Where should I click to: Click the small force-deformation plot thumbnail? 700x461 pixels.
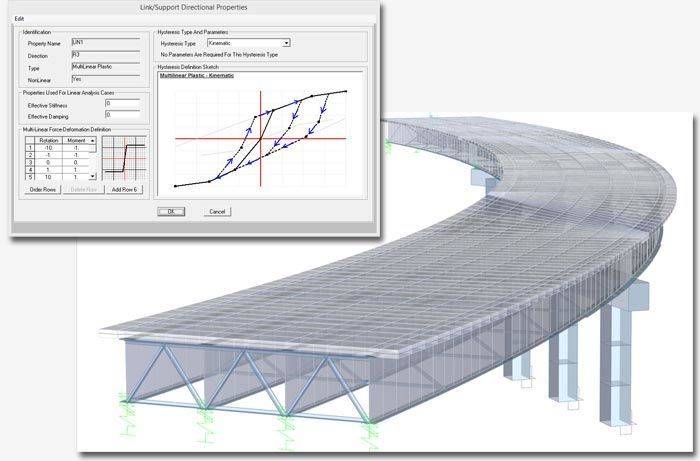pos(124,158)
